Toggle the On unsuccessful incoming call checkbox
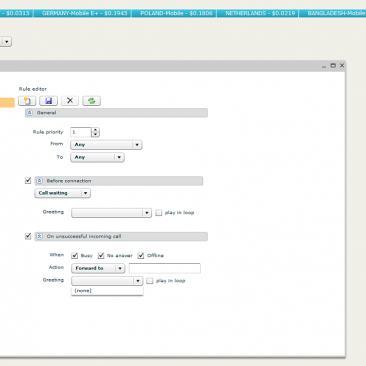Image resolution: width=366 pixels, height=366 pixels. click(x=28, y=236)
